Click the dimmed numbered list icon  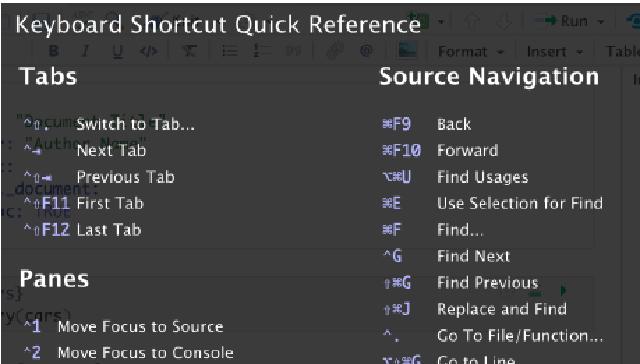(262, 51)
